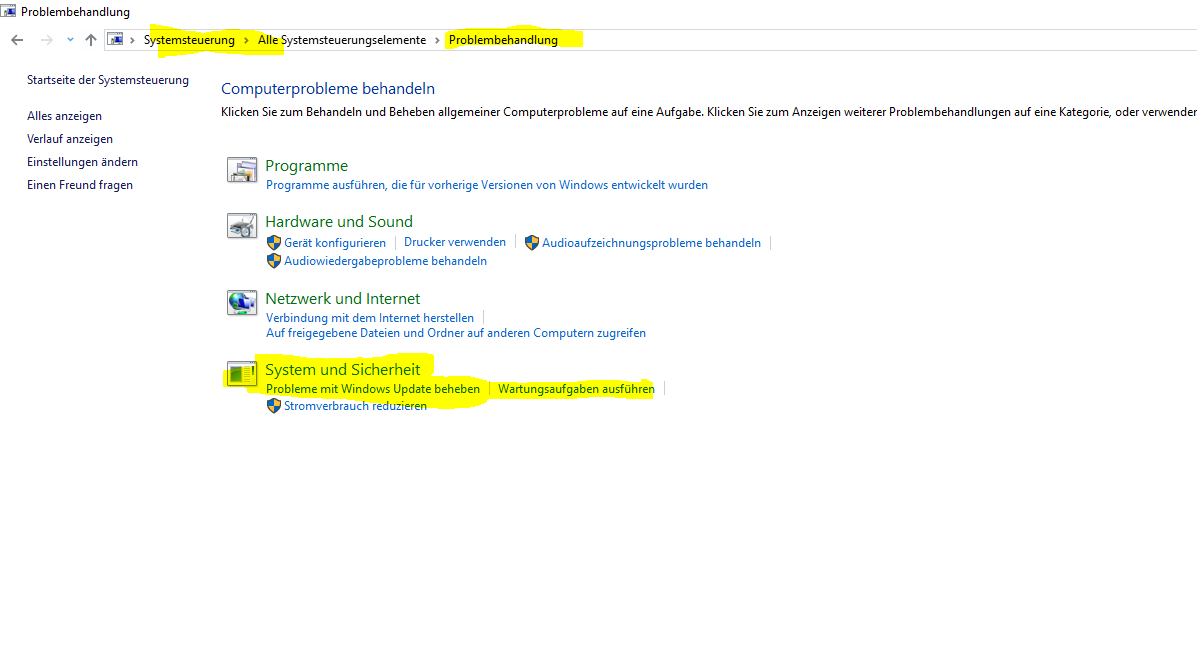Open the Programme category heading
1197x668 pixels.
tap(306, 166)
